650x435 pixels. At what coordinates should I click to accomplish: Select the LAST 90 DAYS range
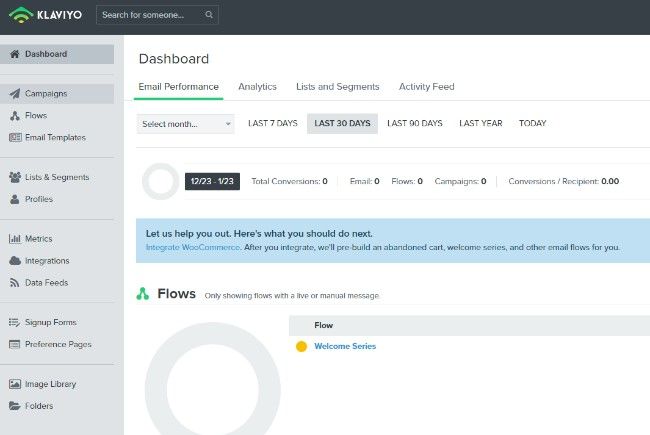[414, 124]
